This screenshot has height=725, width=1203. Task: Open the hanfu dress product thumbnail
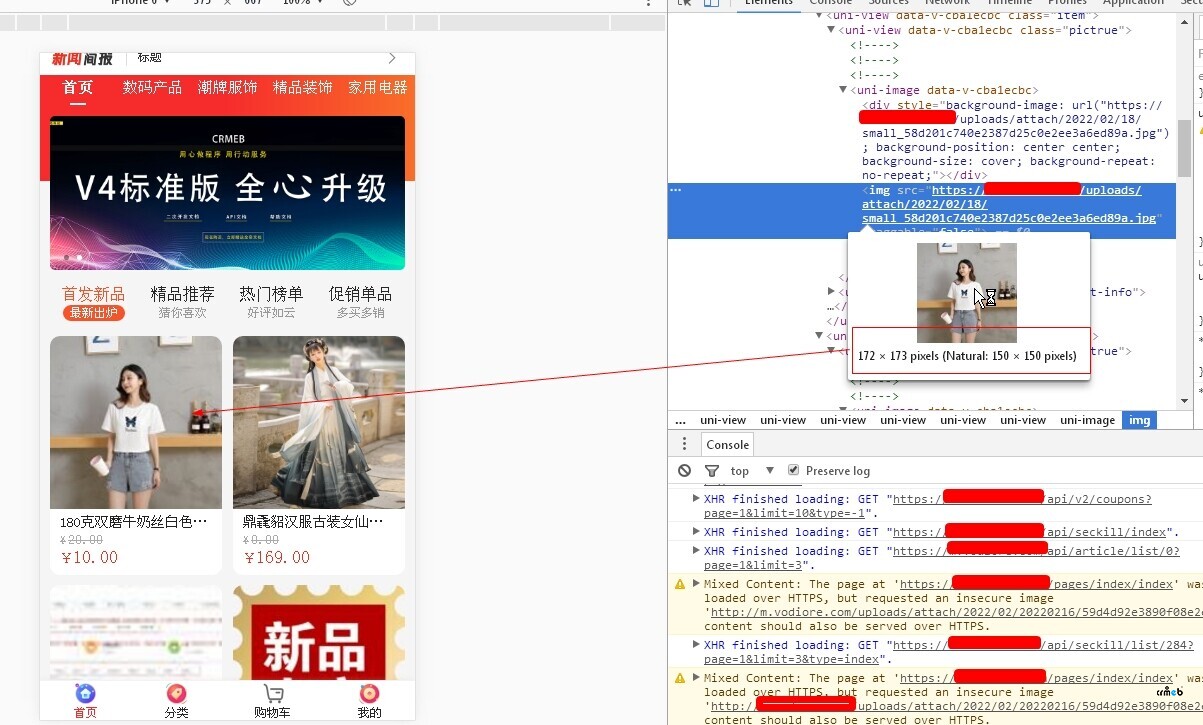pyautogui.click(x=319, y=422)
